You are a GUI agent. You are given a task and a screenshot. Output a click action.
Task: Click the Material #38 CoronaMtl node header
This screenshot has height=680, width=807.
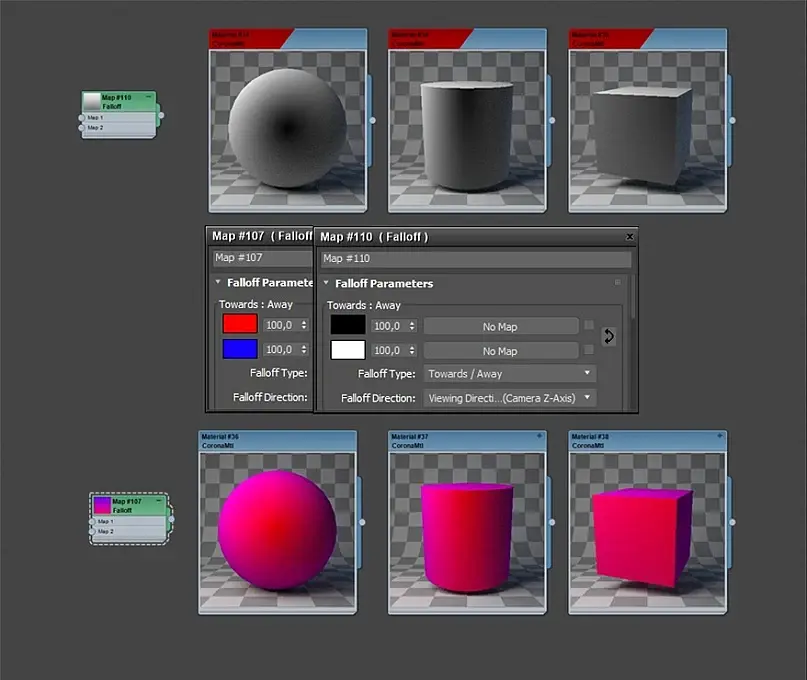point(647,441)
